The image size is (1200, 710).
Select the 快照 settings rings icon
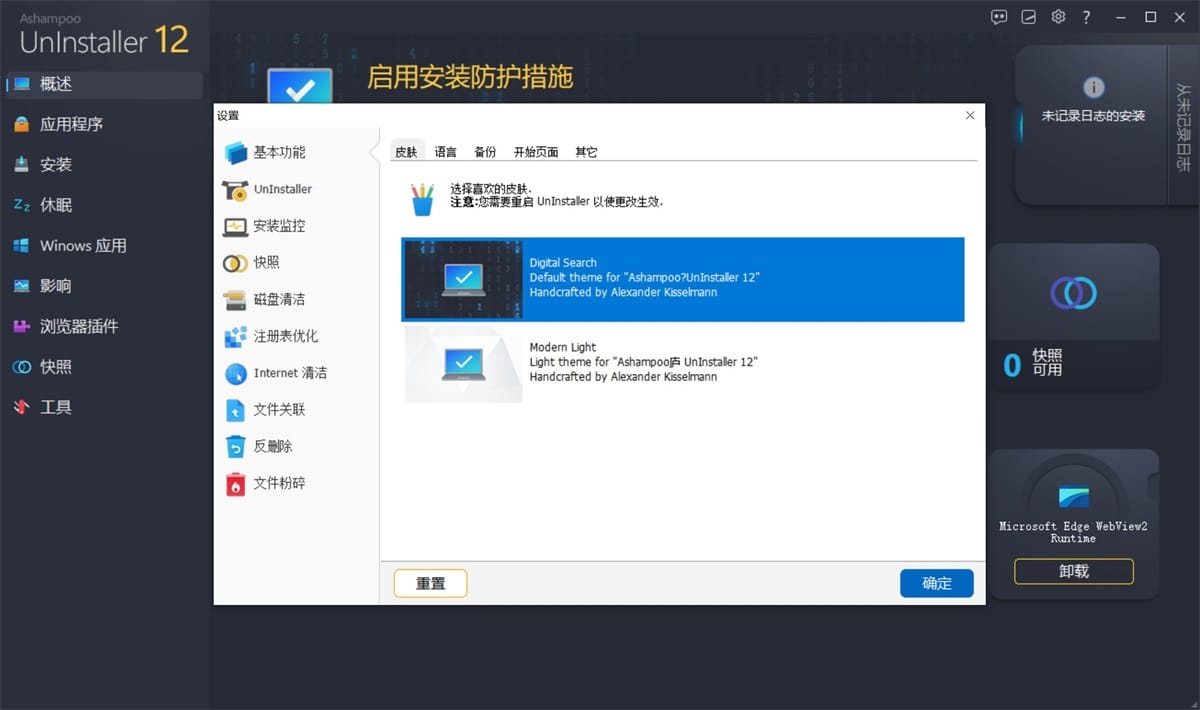tap(236, 263)
